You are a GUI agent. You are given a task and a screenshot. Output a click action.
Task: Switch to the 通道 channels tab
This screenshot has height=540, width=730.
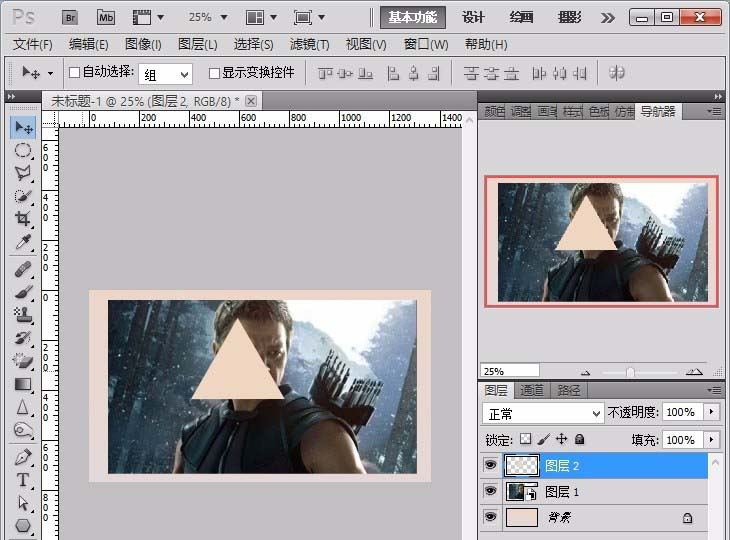coord(532,390)
